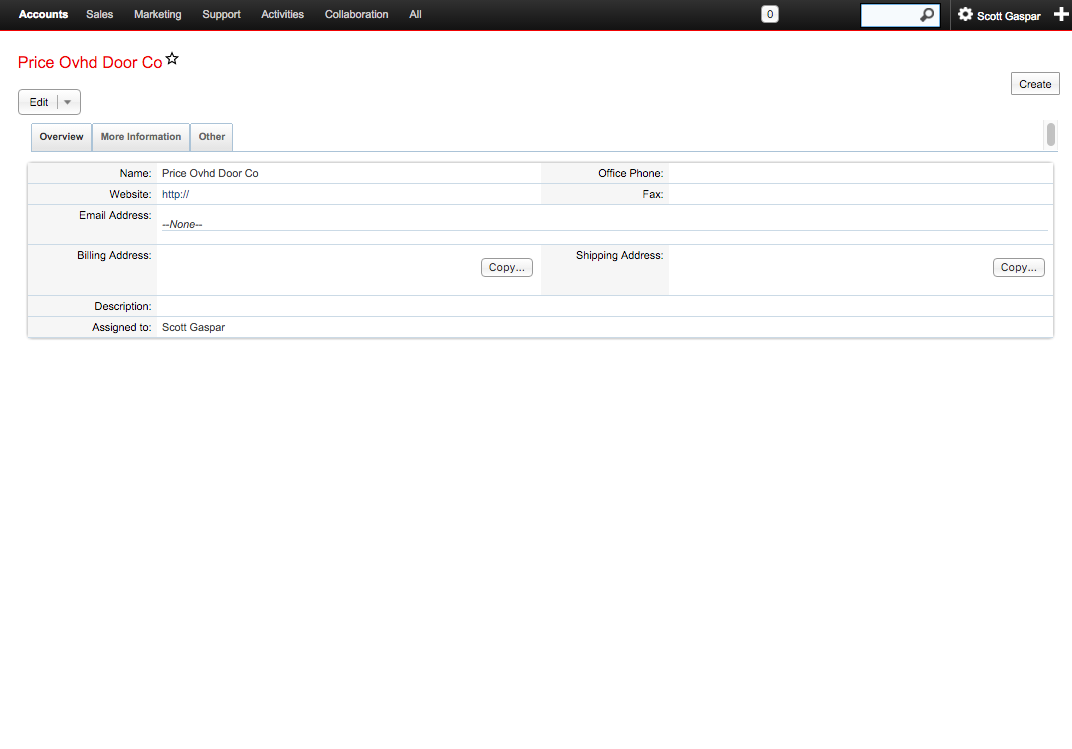Click the --None-- email address entry
This screenshot has width=1072, height=749.
[182, 224]
